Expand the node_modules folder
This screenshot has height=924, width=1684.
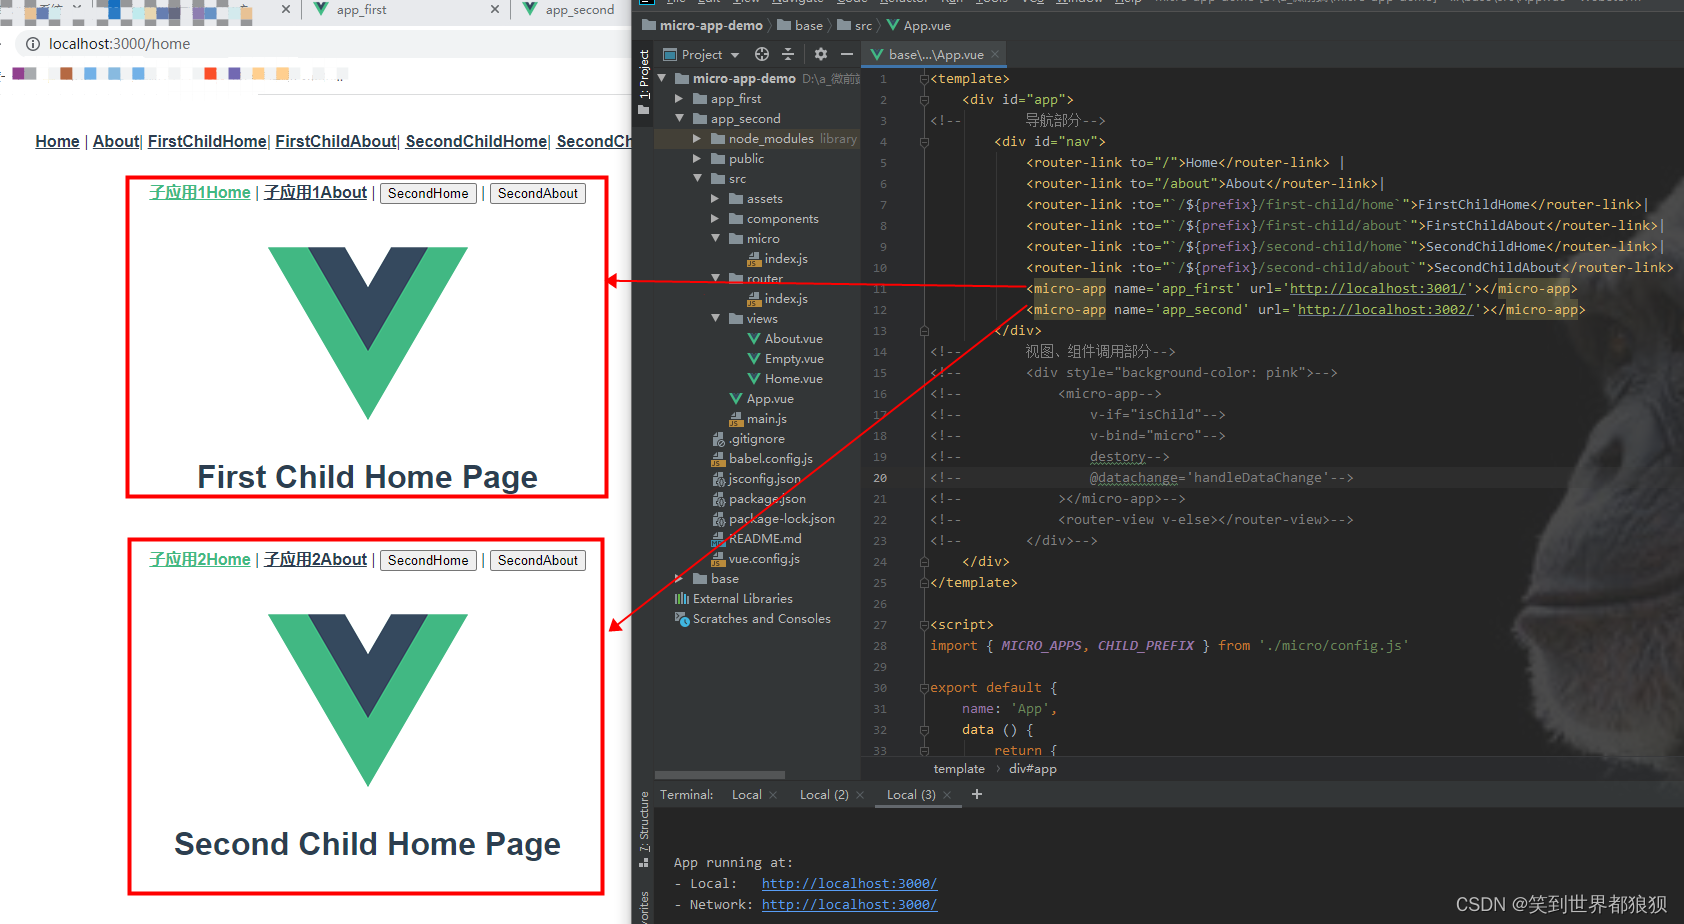pyautogui.click(x=698, y=138)
